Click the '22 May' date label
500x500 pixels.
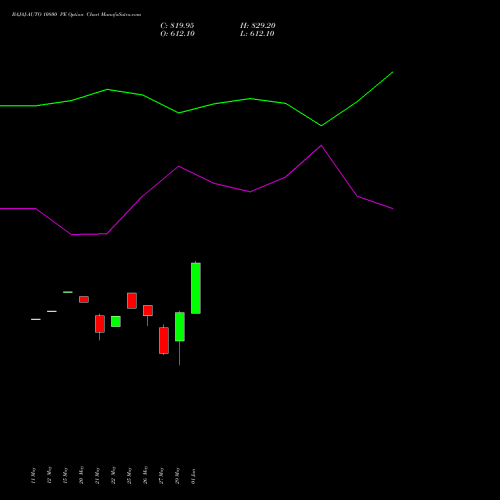pyautogui.click(x=113, y=476)
